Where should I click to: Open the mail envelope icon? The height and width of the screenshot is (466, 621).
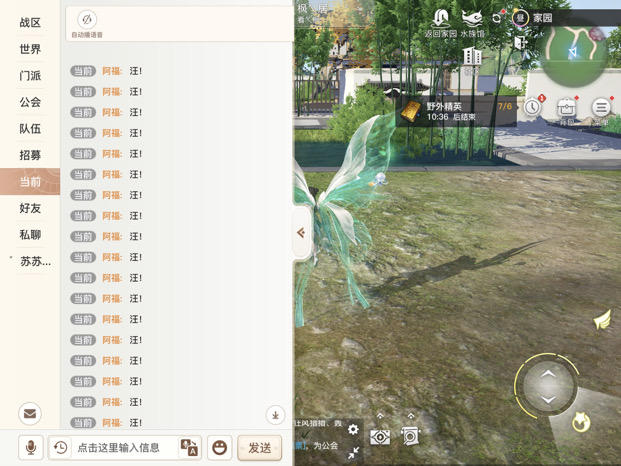30,414
